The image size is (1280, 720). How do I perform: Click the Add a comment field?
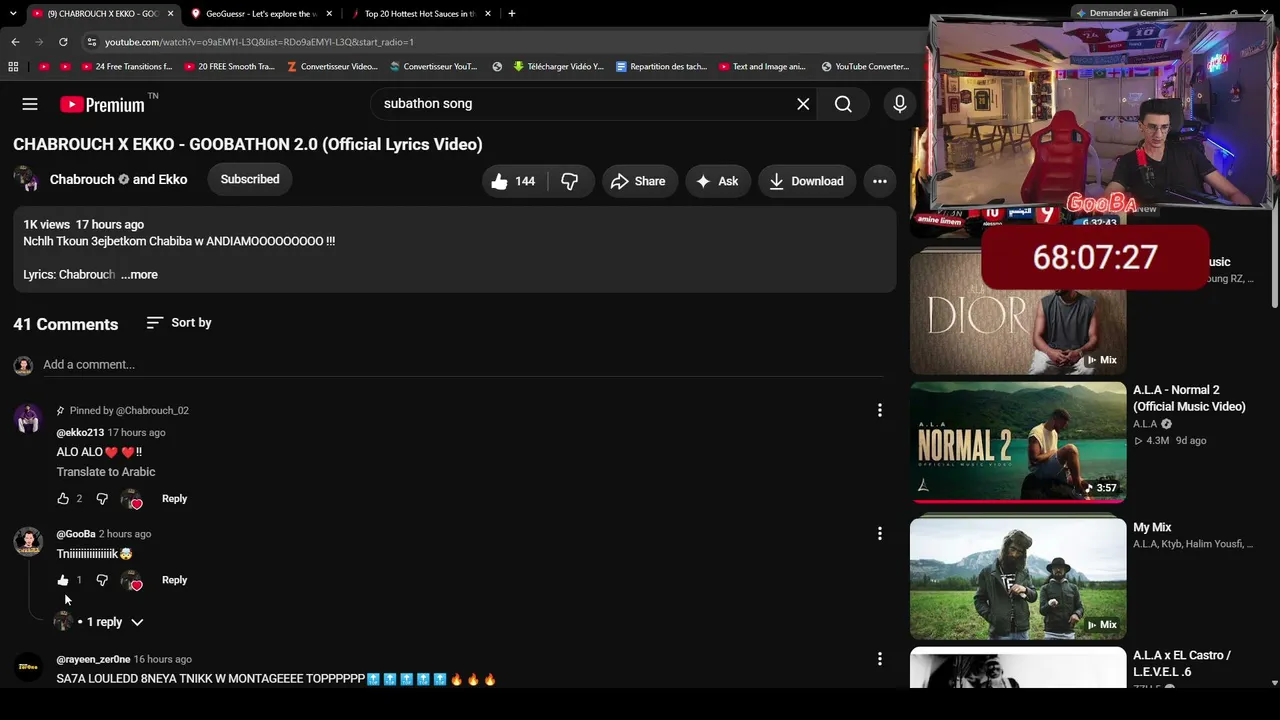click(x=463, y=365)
